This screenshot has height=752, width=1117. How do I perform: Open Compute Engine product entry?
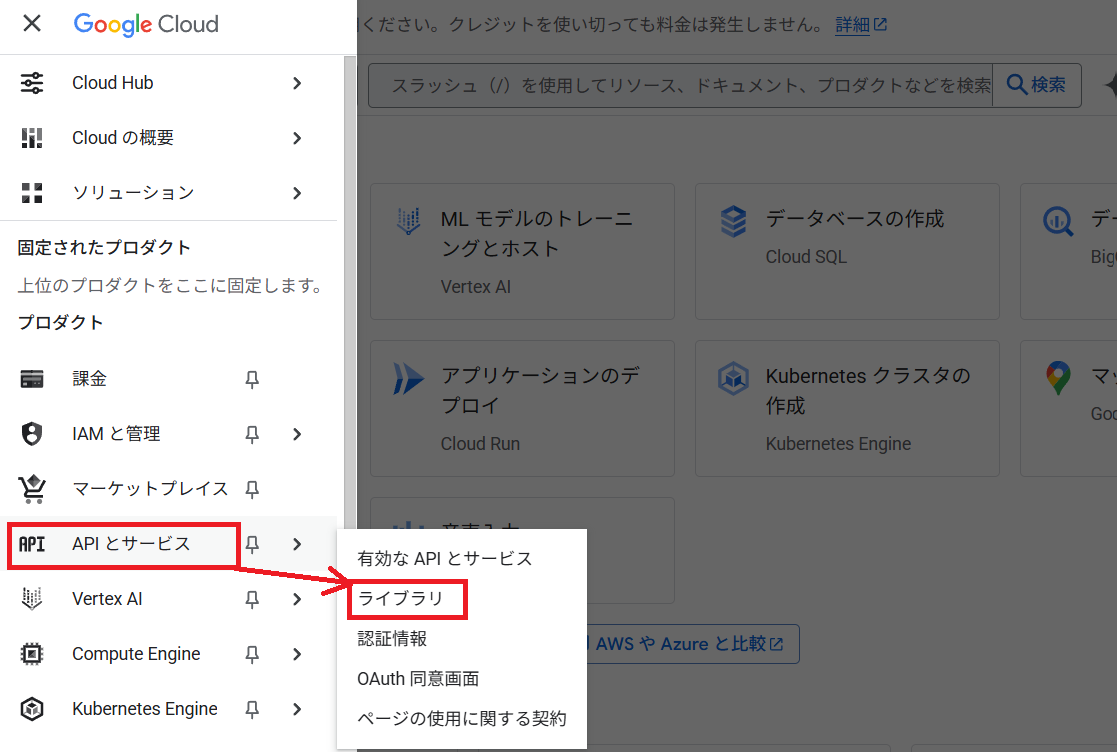coord(168,654)
